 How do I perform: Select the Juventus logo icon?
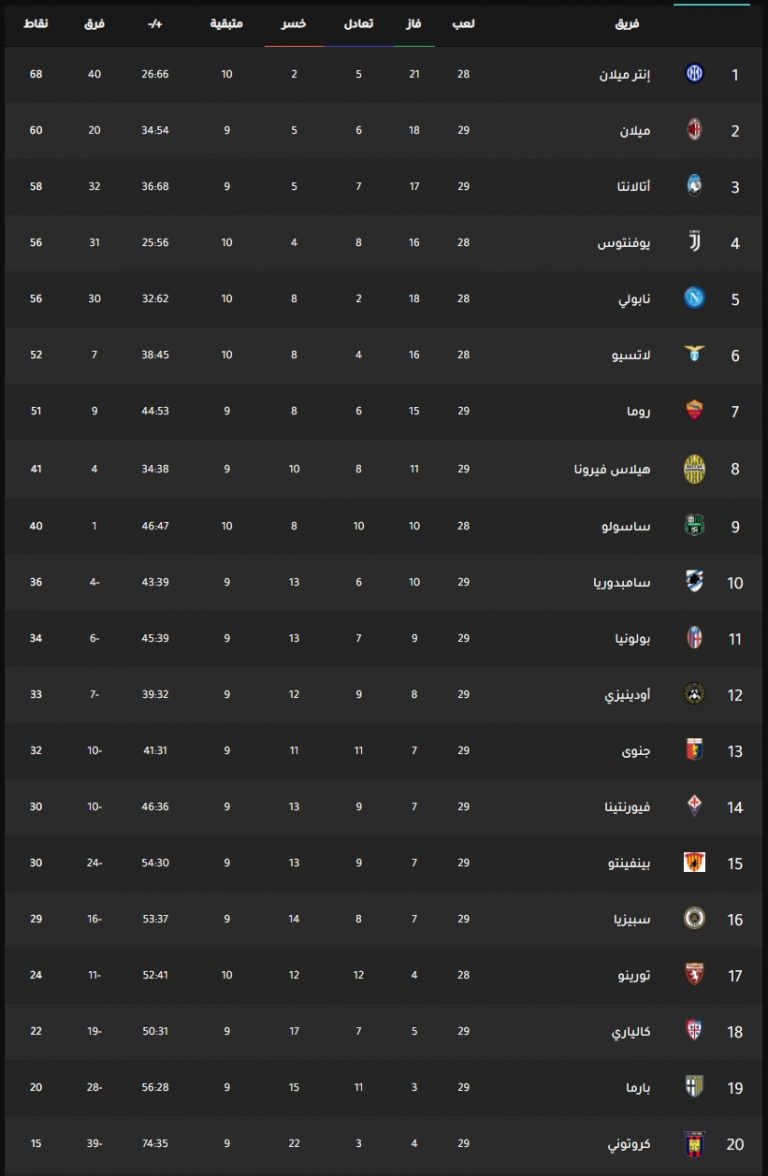(x=694, y=242)
